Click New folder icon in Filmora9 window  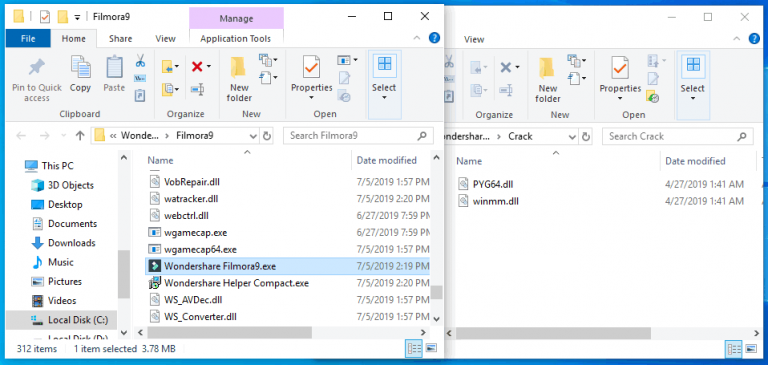(239, 67)
